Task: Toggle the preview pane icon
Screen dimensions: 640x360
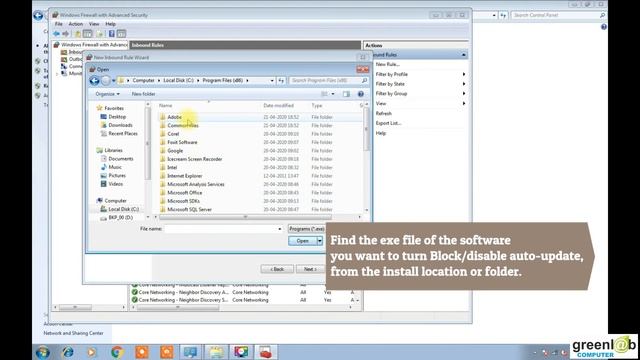Action: (347, 94)
